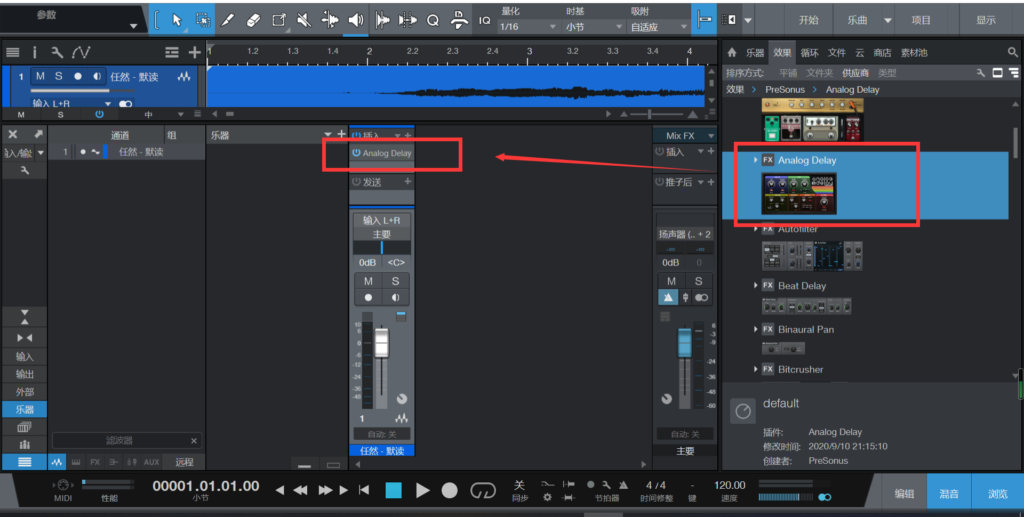
Task: Toggle the loop button in transport
Action: pyautogui.click(x=483, y=490)
